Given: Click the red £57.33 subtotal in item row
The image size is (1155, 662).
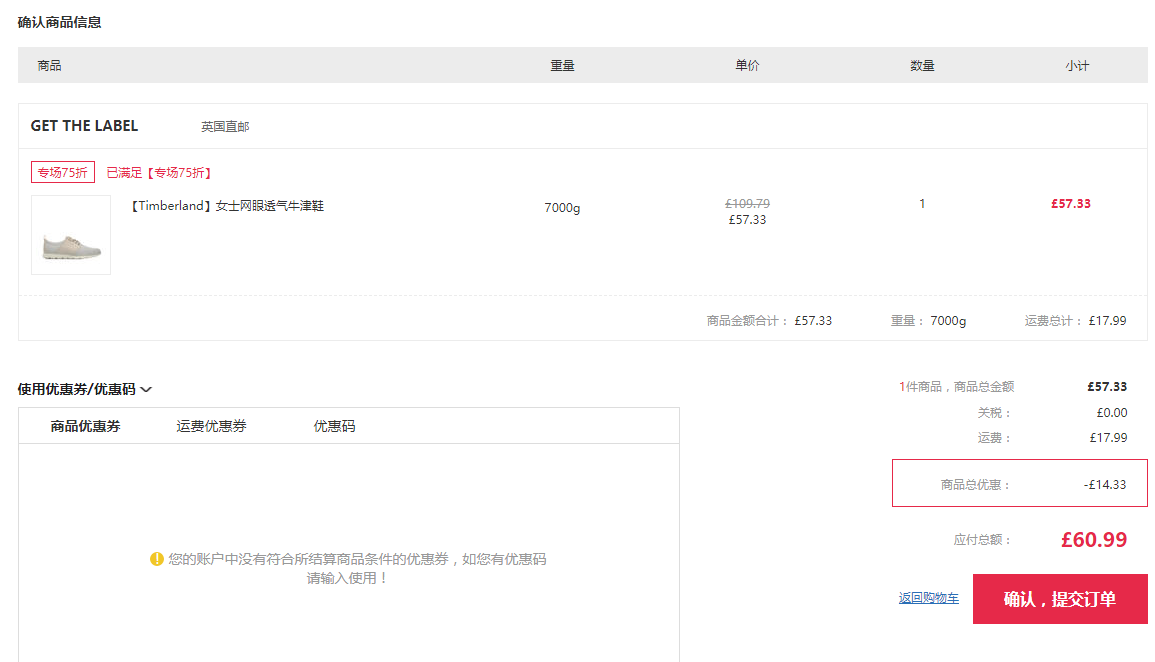Looking at the screenshot, I should click(x=1071, y=204).
